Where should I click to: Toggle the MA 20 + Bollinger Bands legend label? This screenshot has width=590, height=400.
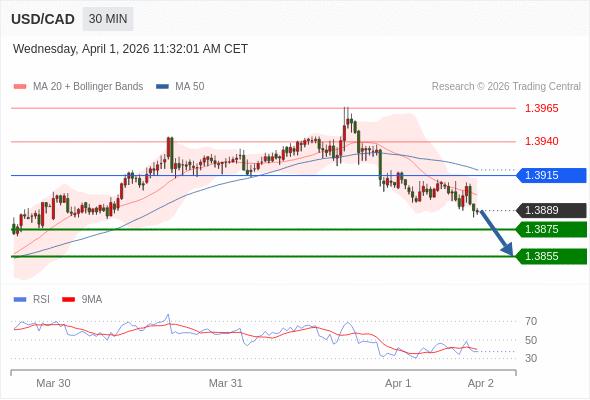(x=88, y=87)
